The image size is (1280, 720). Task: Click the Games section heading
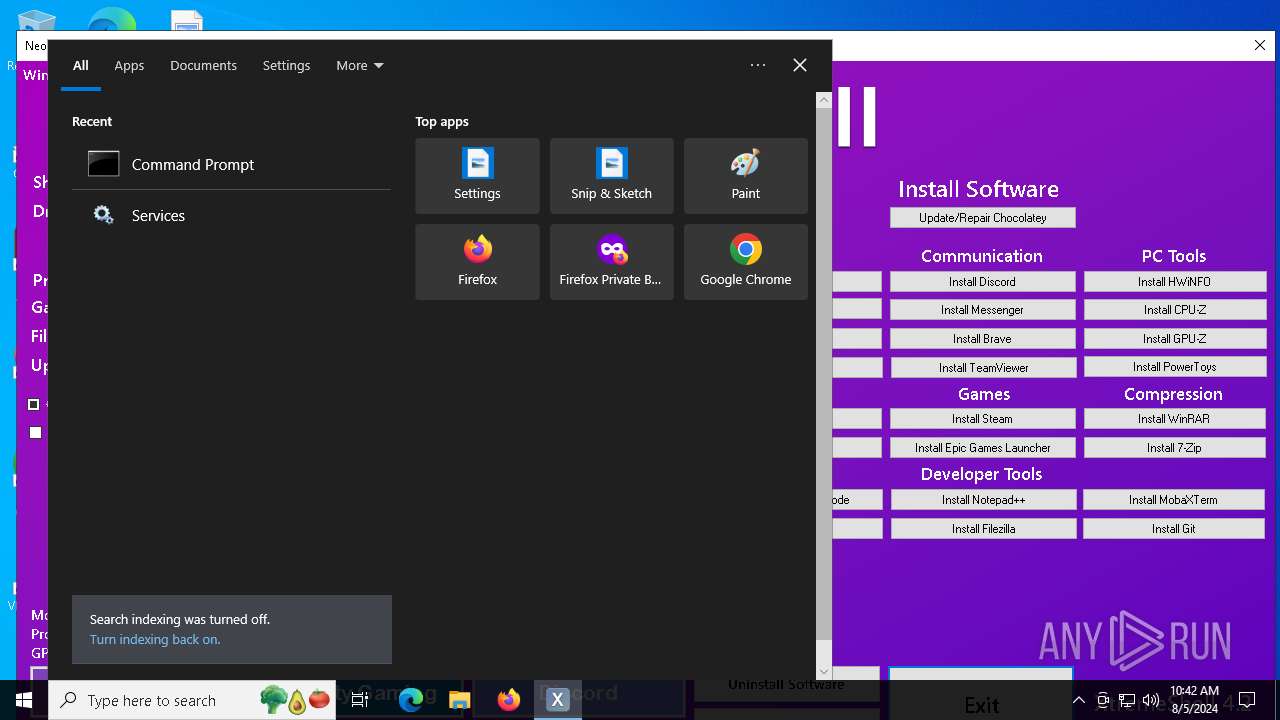pos(984,394)
